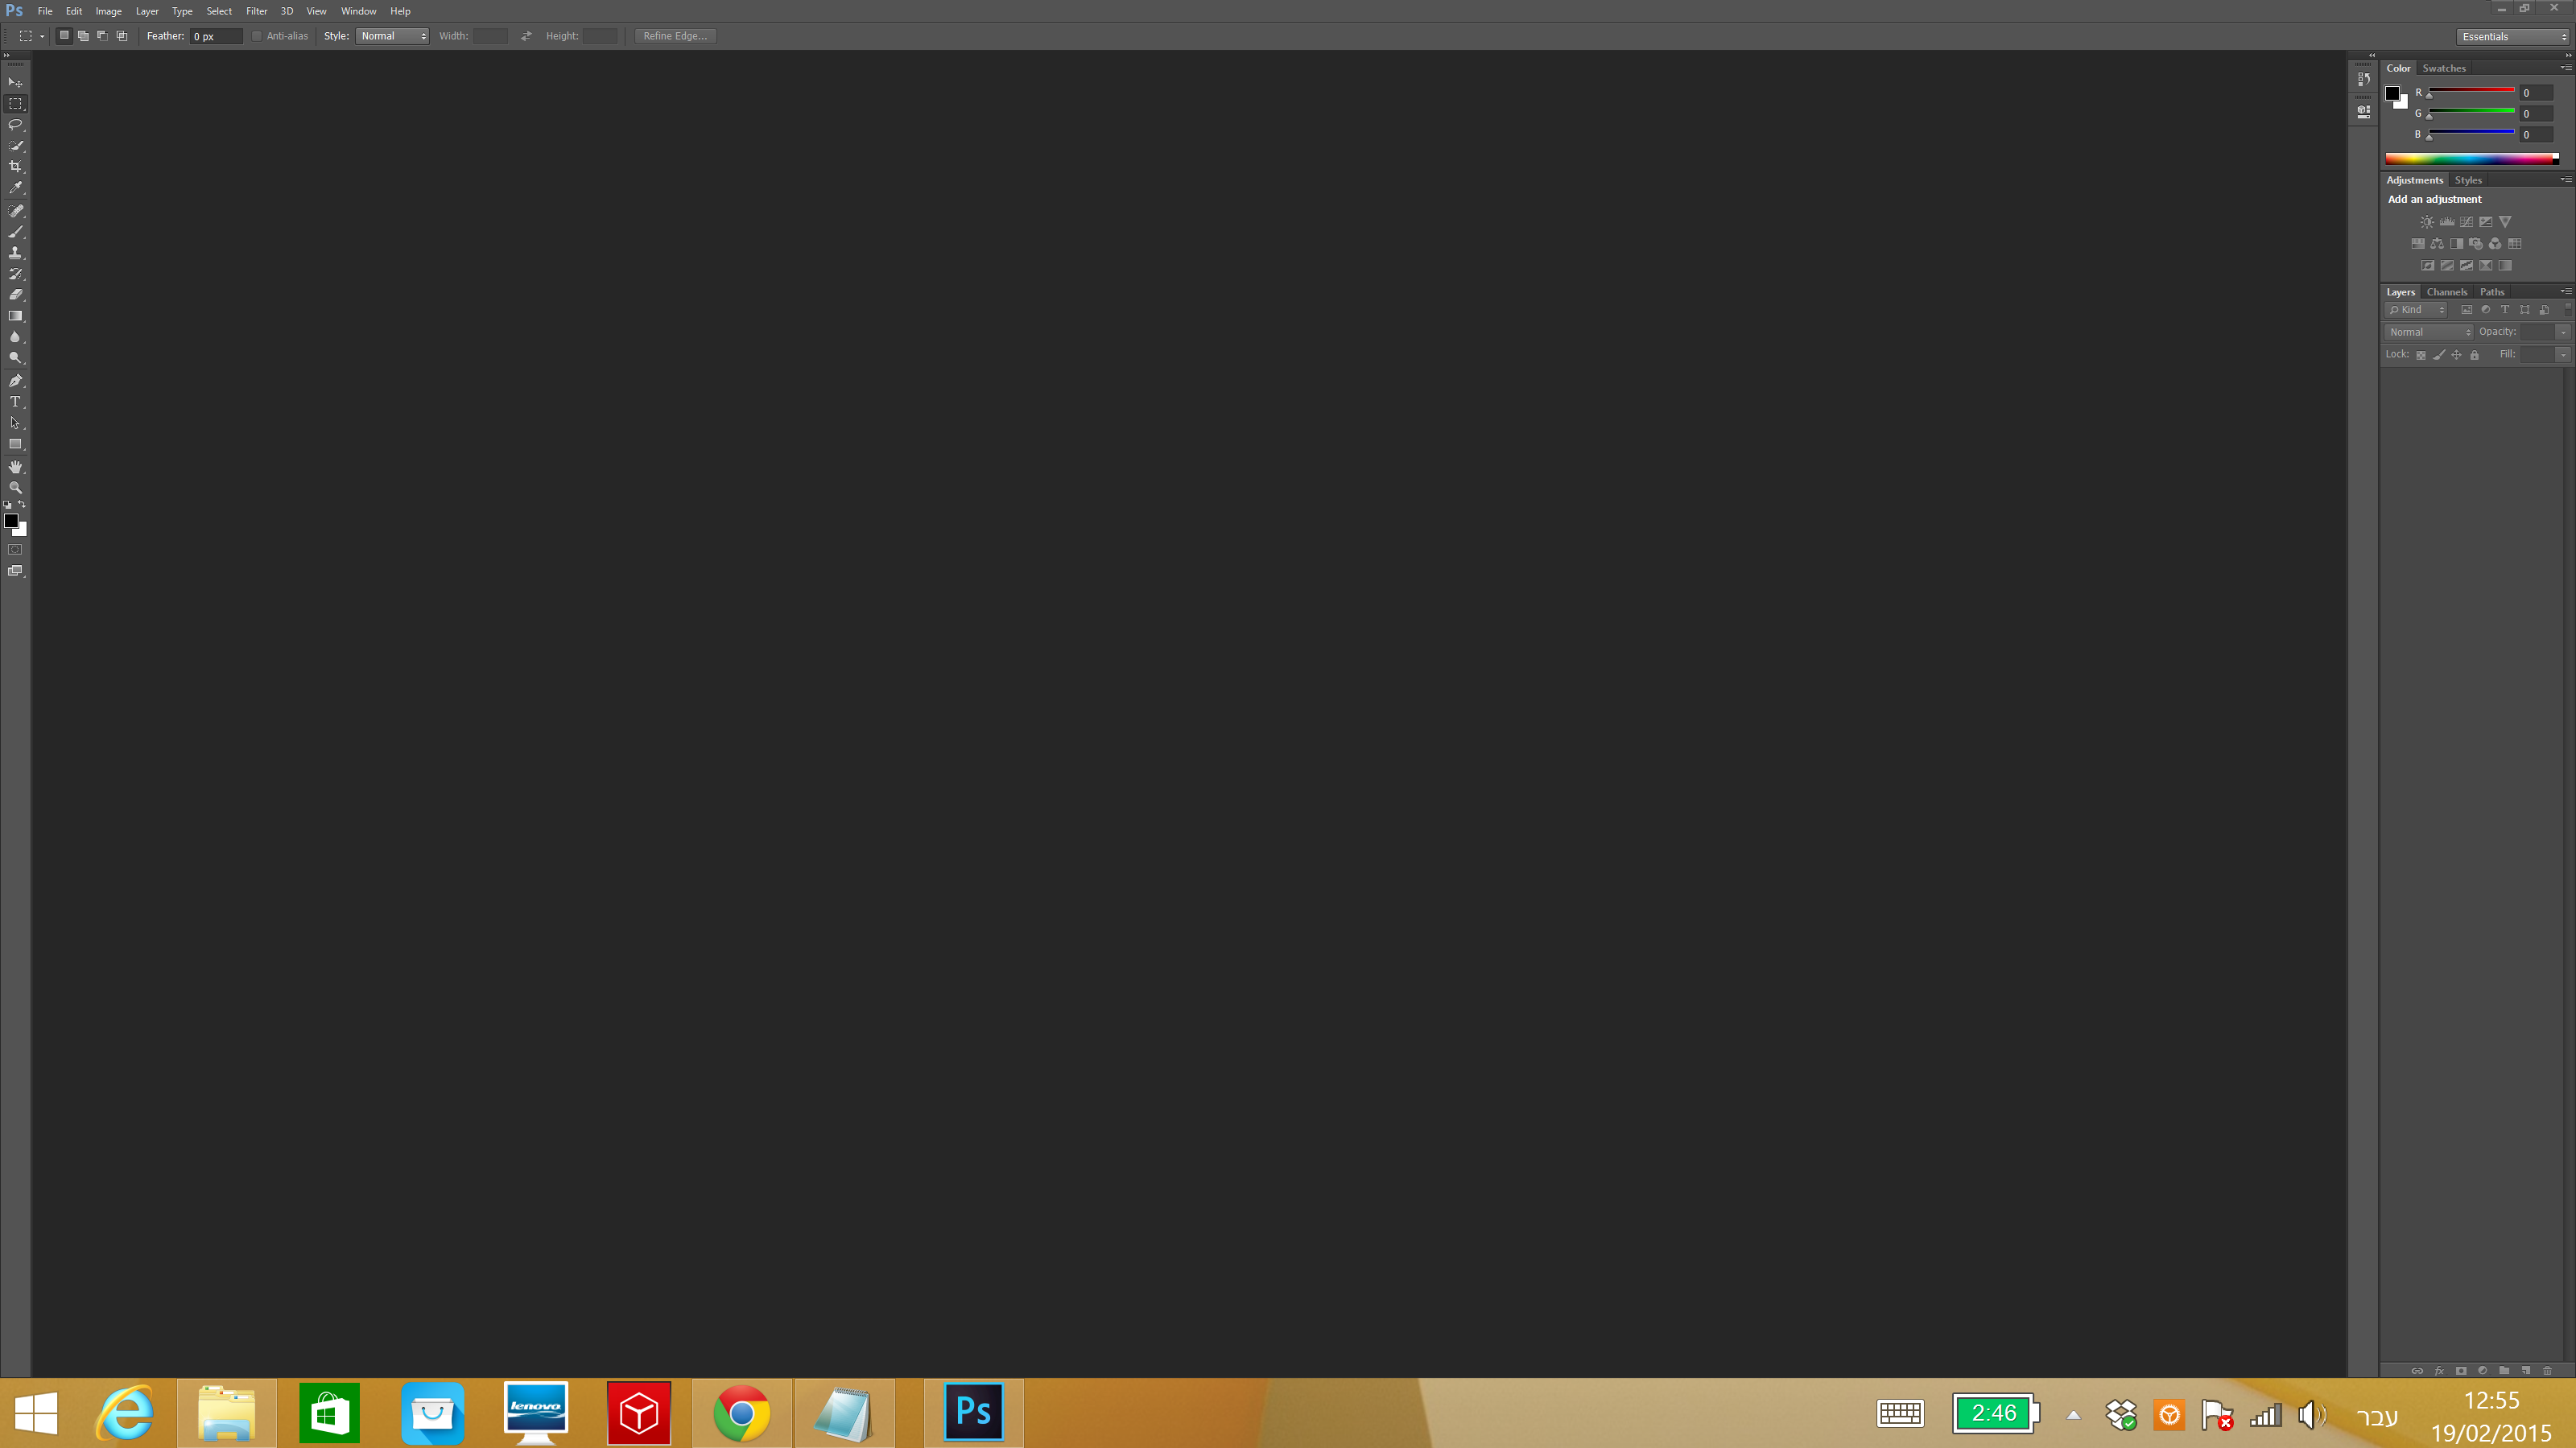Click the Refine Edge button
This screenshot has width=2576, height=1448.
[x=675, y=36]
